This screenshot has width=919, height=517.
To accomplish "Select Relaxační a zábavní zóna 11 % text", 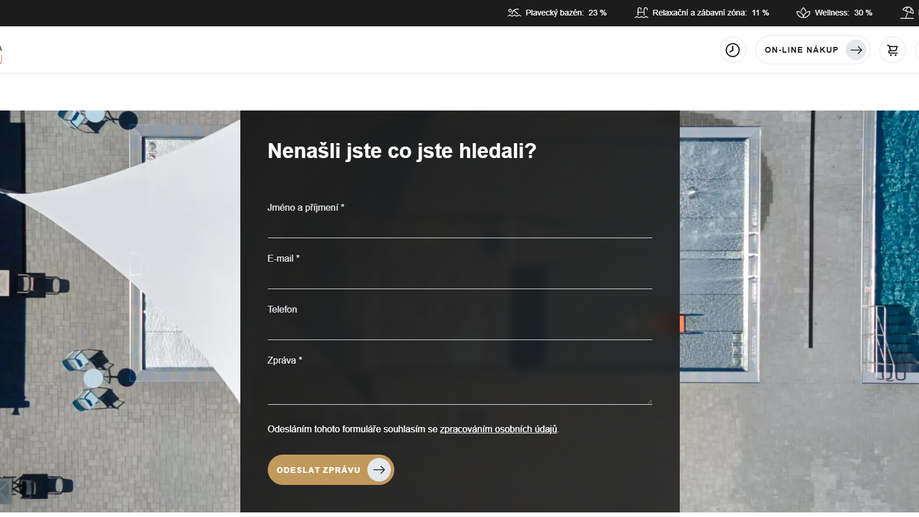I will tap(710, 13).
